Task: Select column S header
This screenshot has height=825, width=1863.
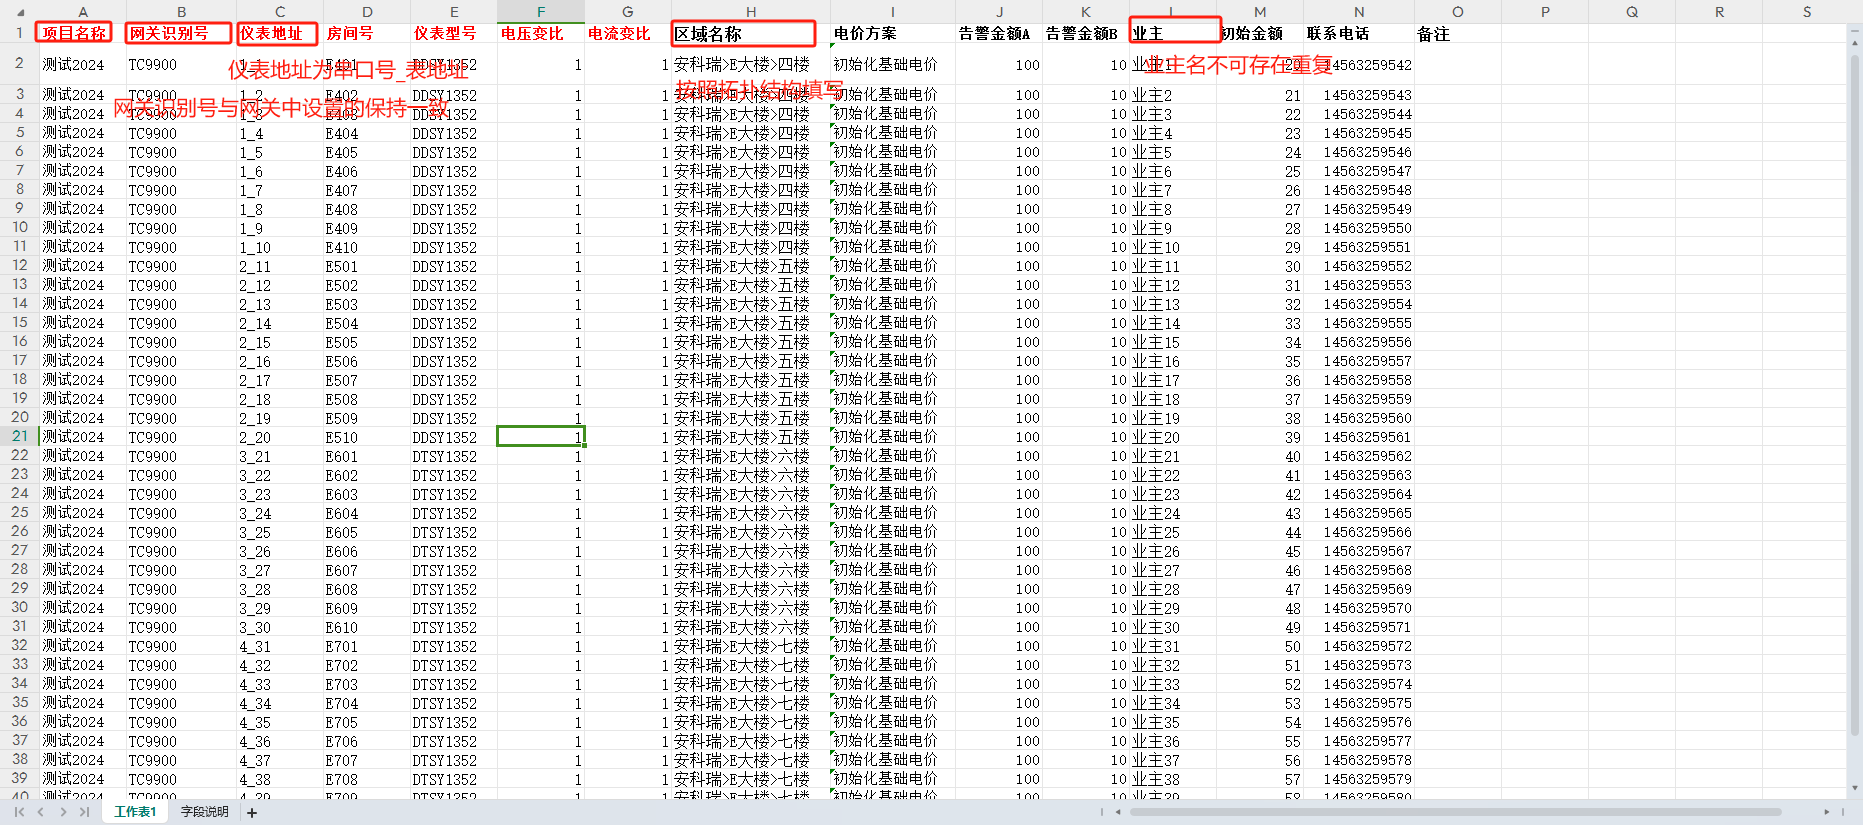Action: [1806, 12]
